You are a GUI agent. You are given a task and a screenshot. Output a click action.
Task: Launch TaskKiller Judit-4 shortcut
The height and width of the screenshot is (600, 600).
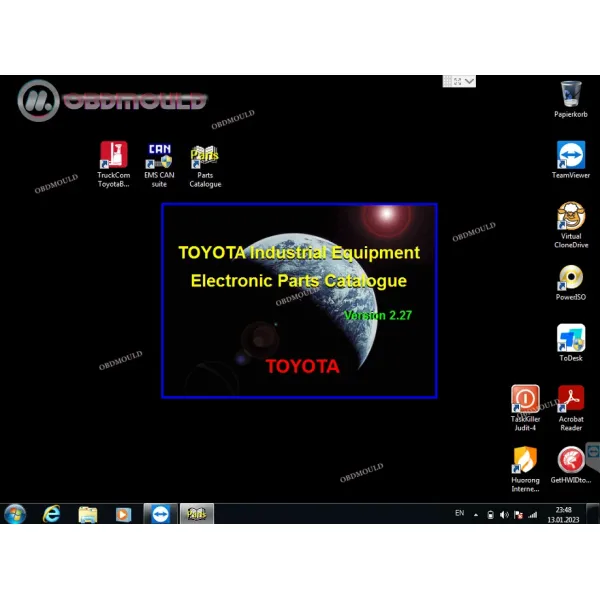click(x=525, y=408)
